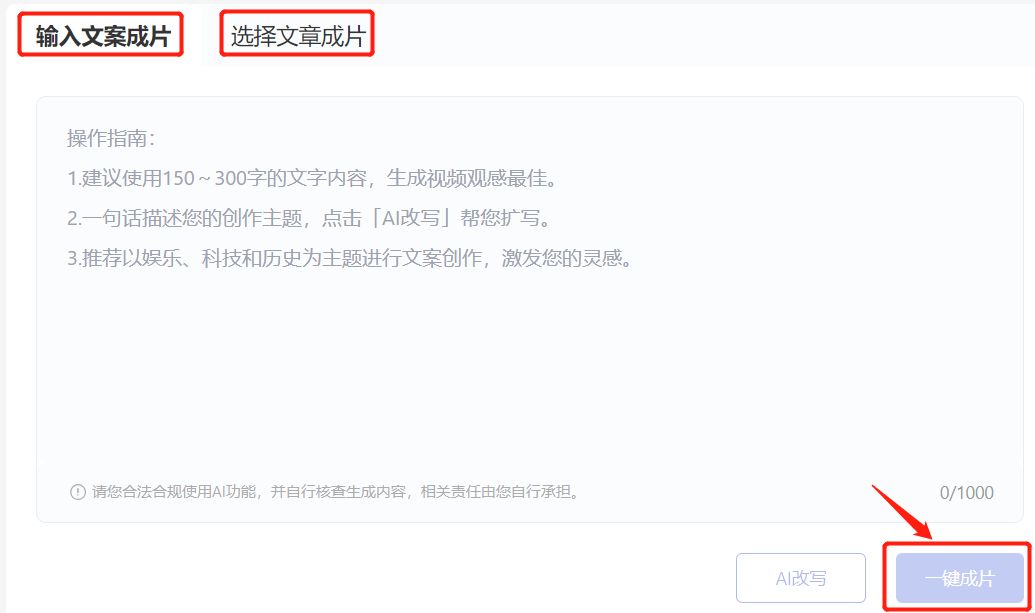The height and width of the screenshot is (613, 1035).
Task: Click the 相关责任由您自行承担 notice text
Action: 500,492
